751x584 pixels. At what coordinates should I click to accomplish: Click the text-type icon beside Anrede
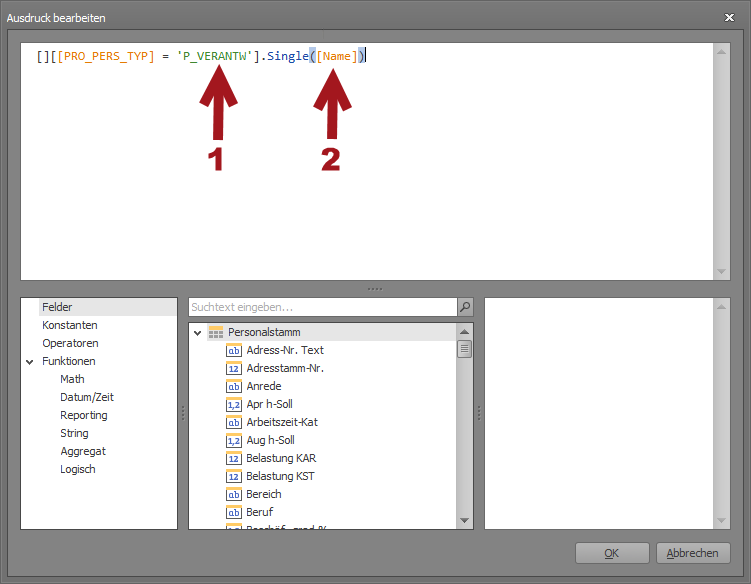click(x=234, y=386)
